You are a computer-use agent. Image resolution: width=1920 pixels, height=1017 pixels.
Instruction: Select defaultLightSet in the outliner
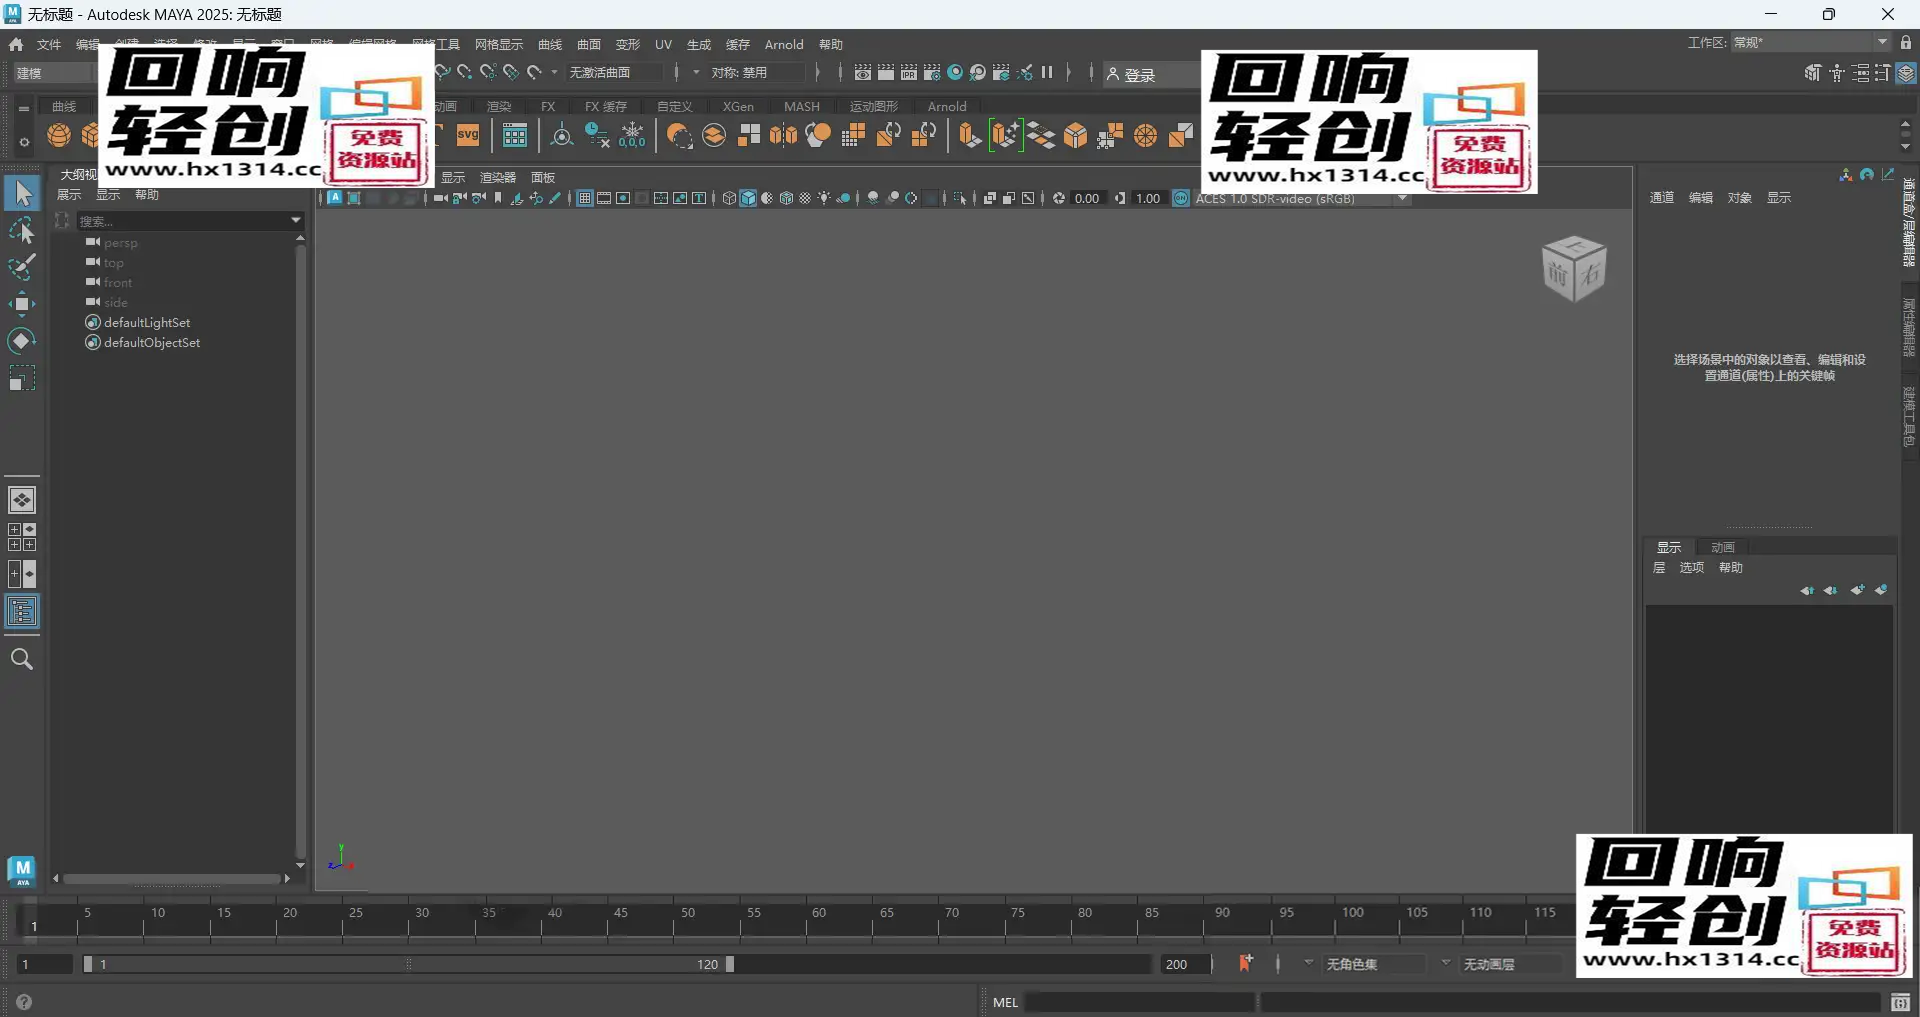point(146,322)
